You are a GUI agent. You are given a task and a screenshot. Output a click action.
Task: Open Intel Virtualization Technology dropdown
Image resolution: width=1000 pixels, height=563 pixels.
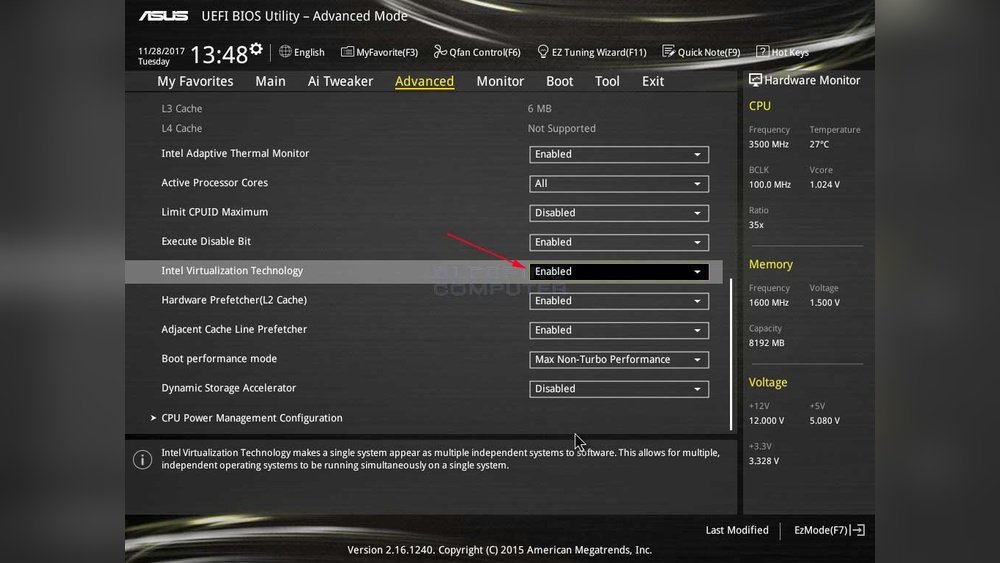pyautogui.click(x=618, y=272)
